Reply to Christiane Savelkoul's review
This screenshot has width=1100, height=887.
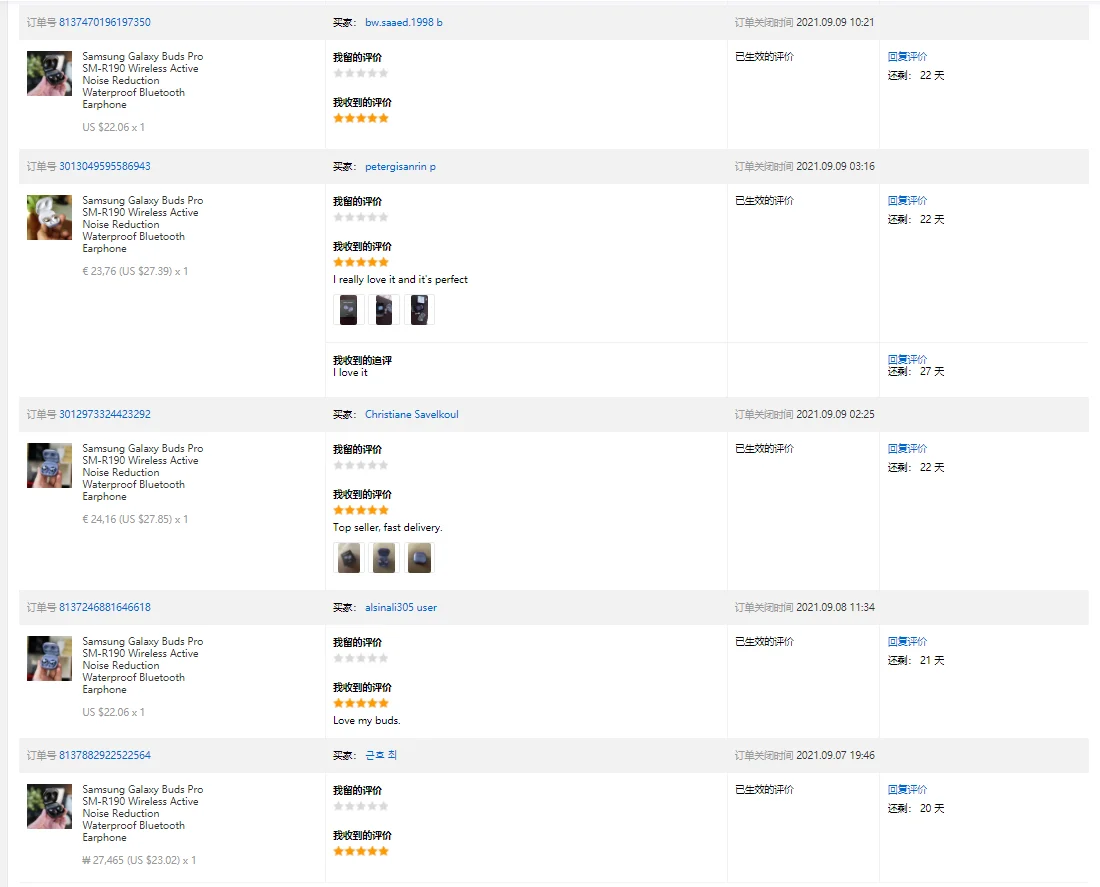click(x=907, y=448)
